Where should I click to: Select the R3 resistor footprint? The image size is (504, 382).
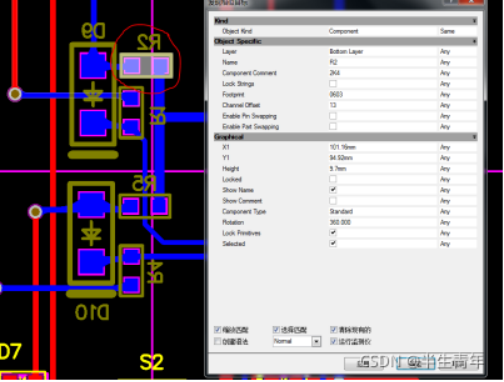pos(131,113)
